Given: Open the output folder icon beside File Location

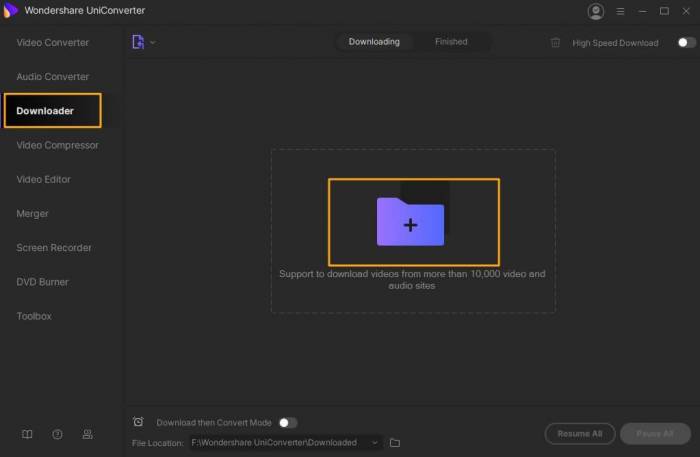Looking at the screenshot, I should tap(395, 442).
